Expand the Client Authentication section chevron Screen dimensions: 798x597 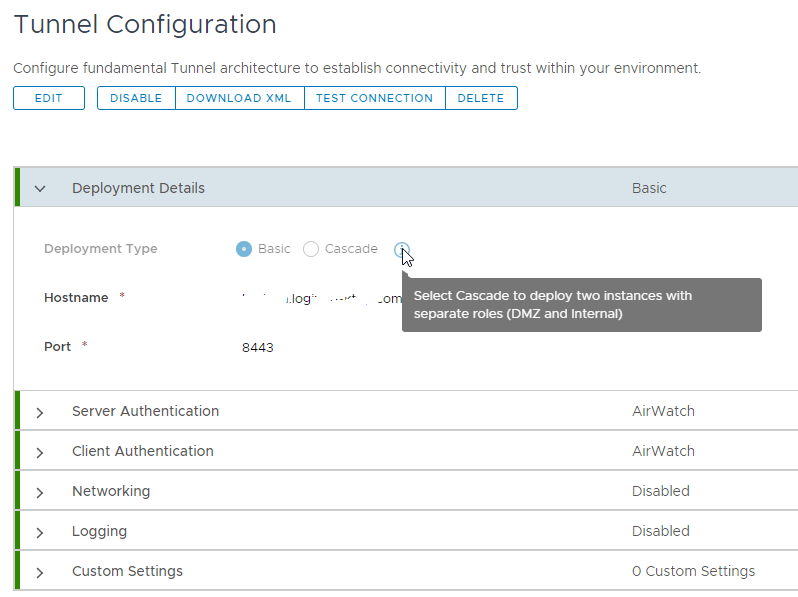[40, 452]
